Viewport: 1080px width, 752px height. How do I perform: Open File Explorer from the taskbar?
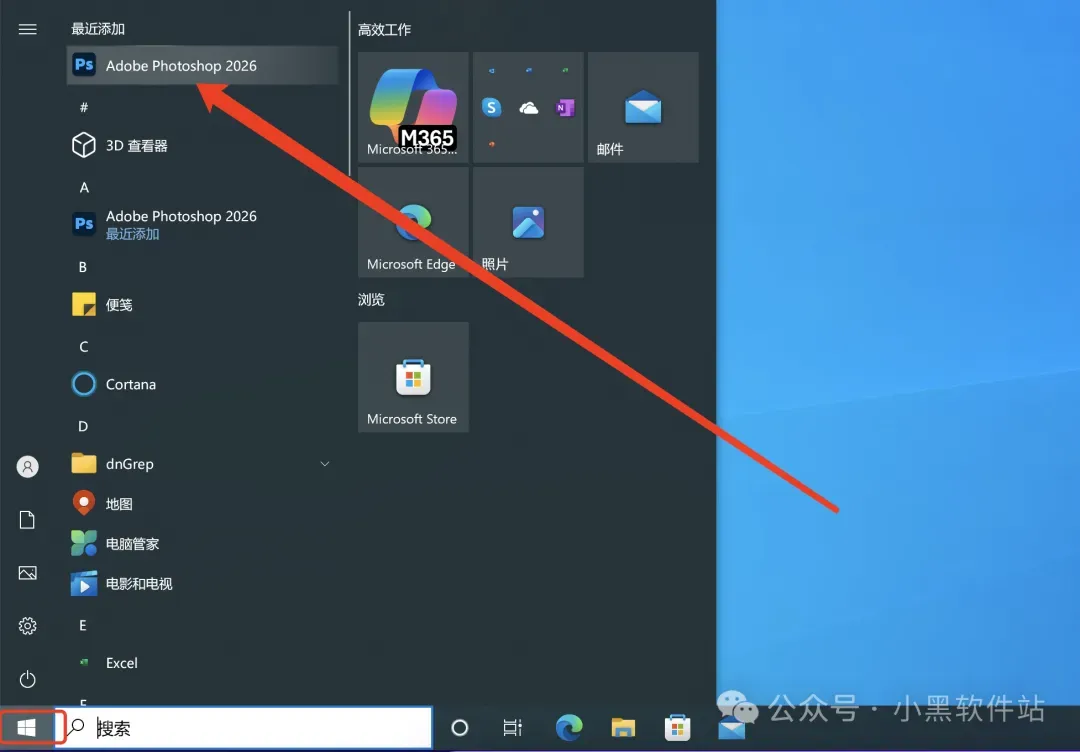click(x=623, y=728)
